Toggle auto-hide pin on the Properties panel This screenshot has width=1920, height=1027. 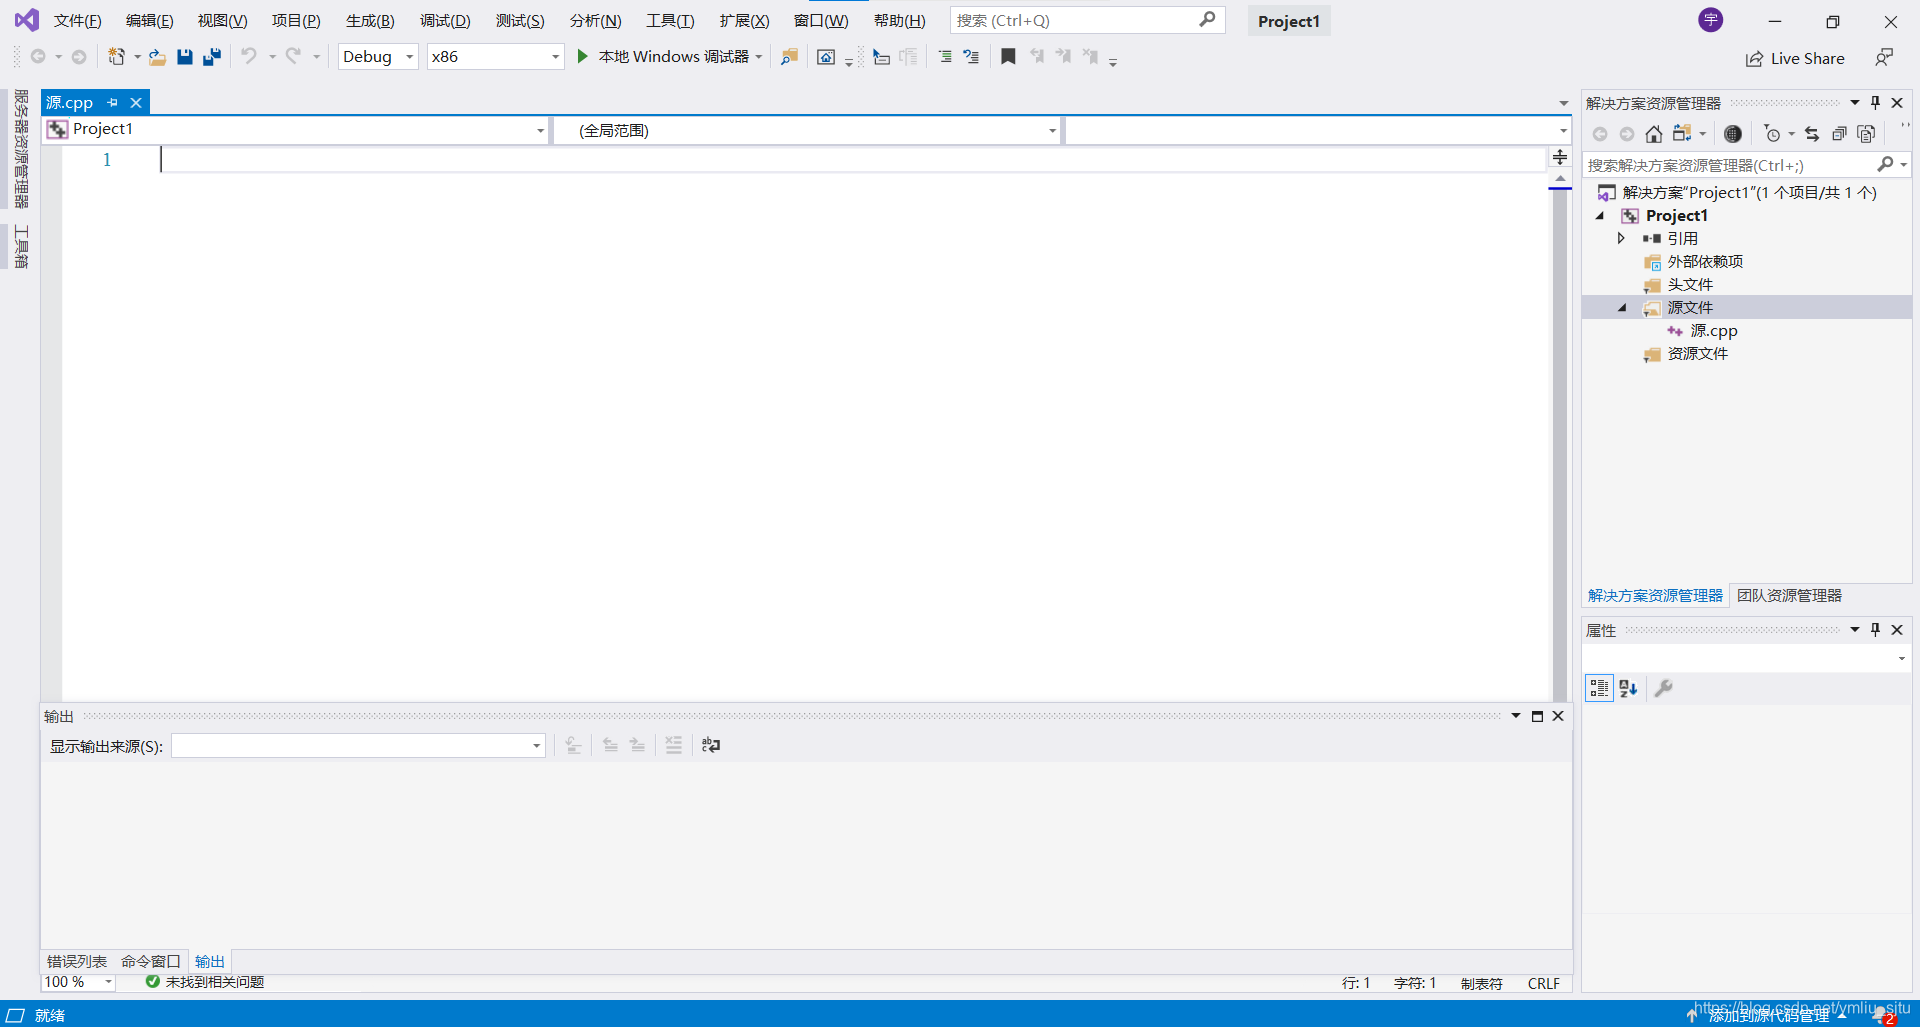tap(1876, 630)
